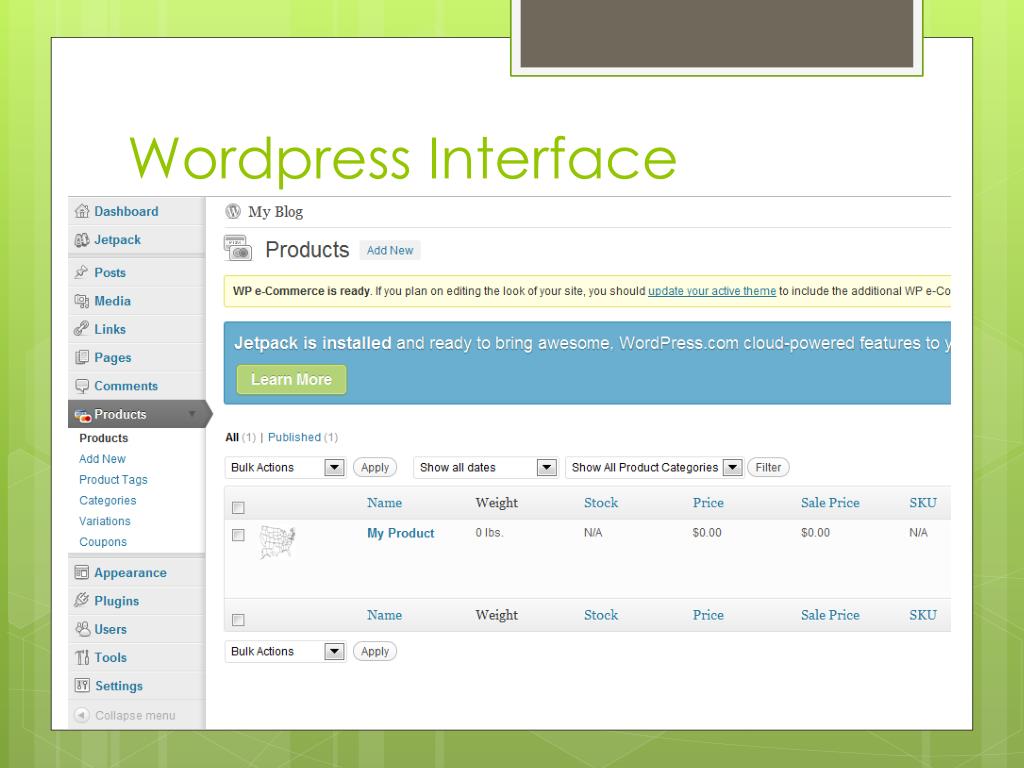This screenshot has height=768, width=1024.
Task: Open the Users menu item
Action: click(110, 630)
